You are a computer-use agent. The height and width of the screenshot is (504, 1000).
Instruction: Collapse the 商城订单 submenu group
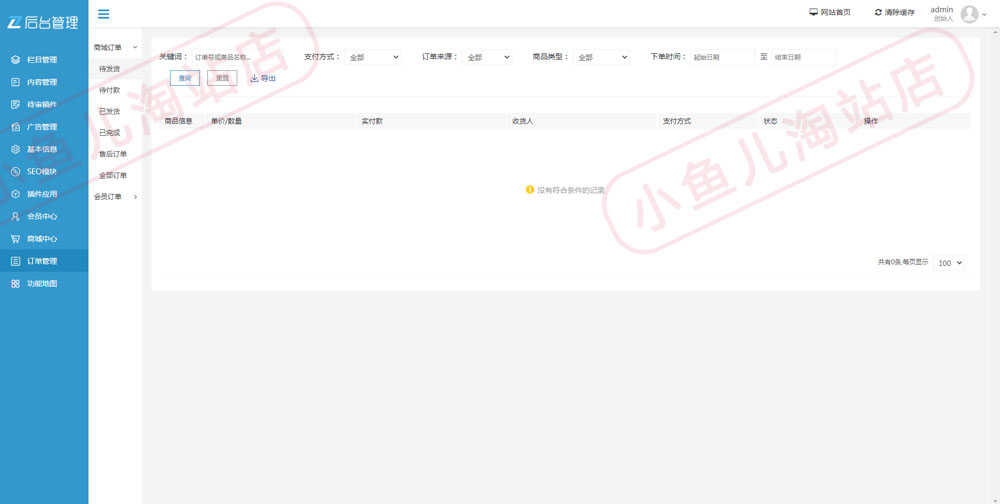point(116,47)
